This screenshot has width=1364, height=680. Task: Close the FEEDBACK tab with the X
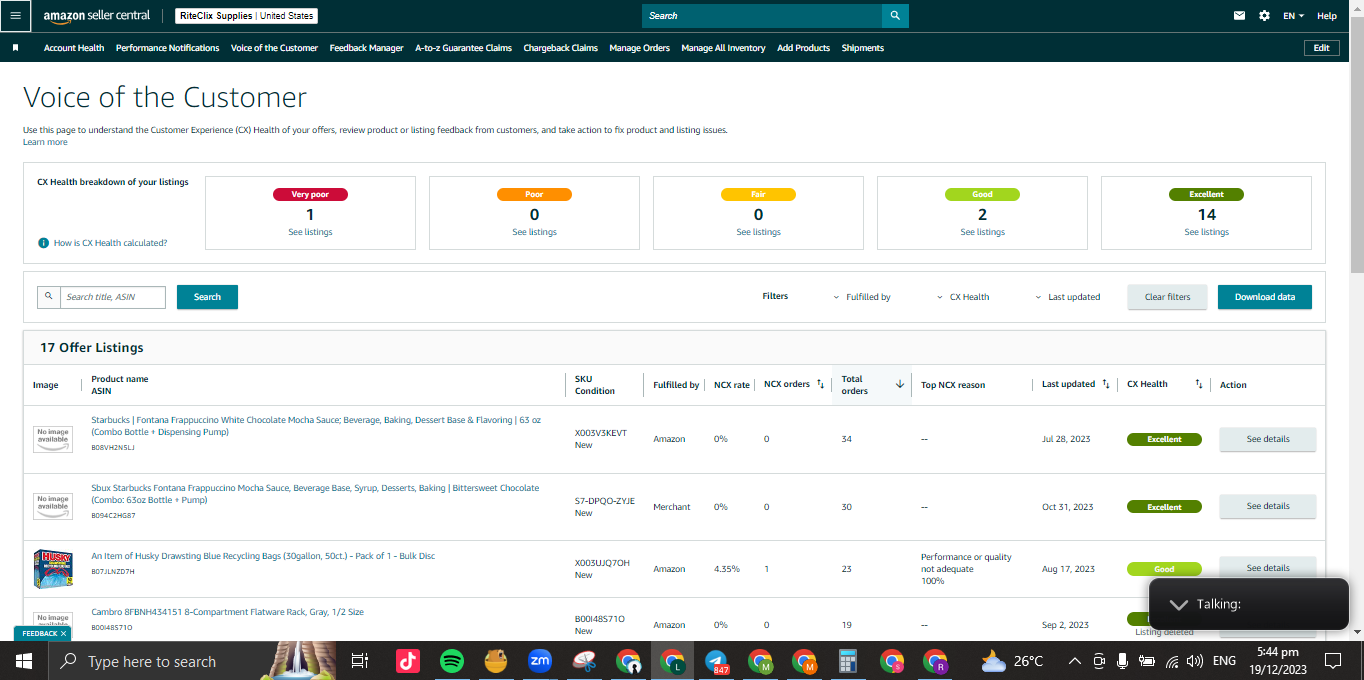(63, 634)
